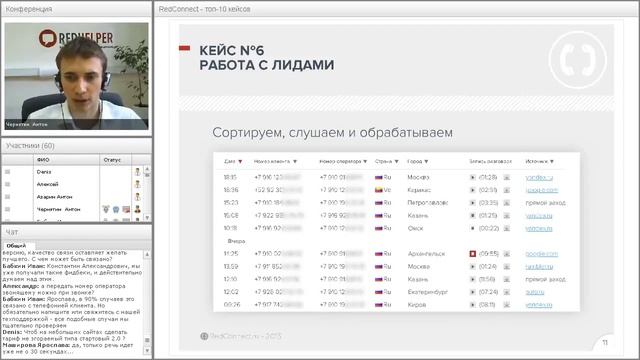Screen dimensions: 640x360
Task: Click third status icon of Чернятин Антон
Action: 126,209
